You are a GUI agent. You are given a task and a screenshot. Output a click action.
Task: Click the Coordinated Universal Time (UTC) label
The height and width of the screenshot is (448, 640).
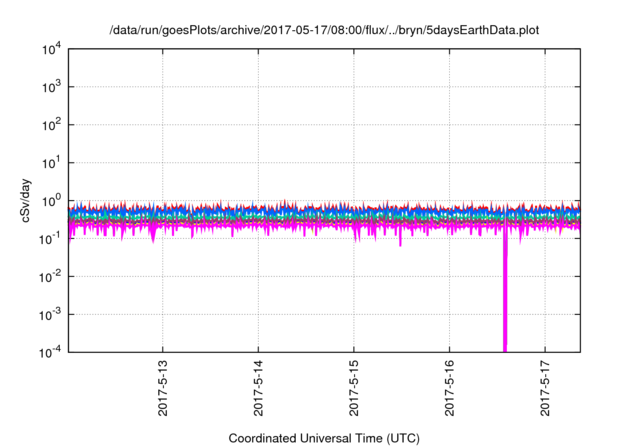[x=324, y=438]
